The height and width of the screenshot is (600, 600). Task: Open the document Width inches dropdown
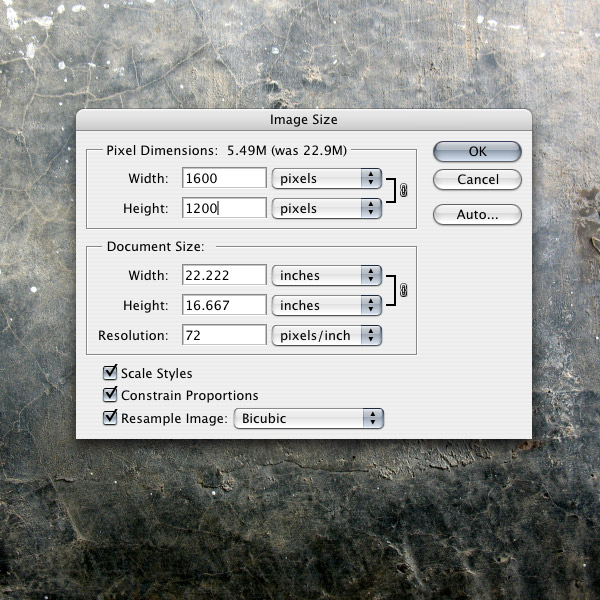(x=327, y=276)
